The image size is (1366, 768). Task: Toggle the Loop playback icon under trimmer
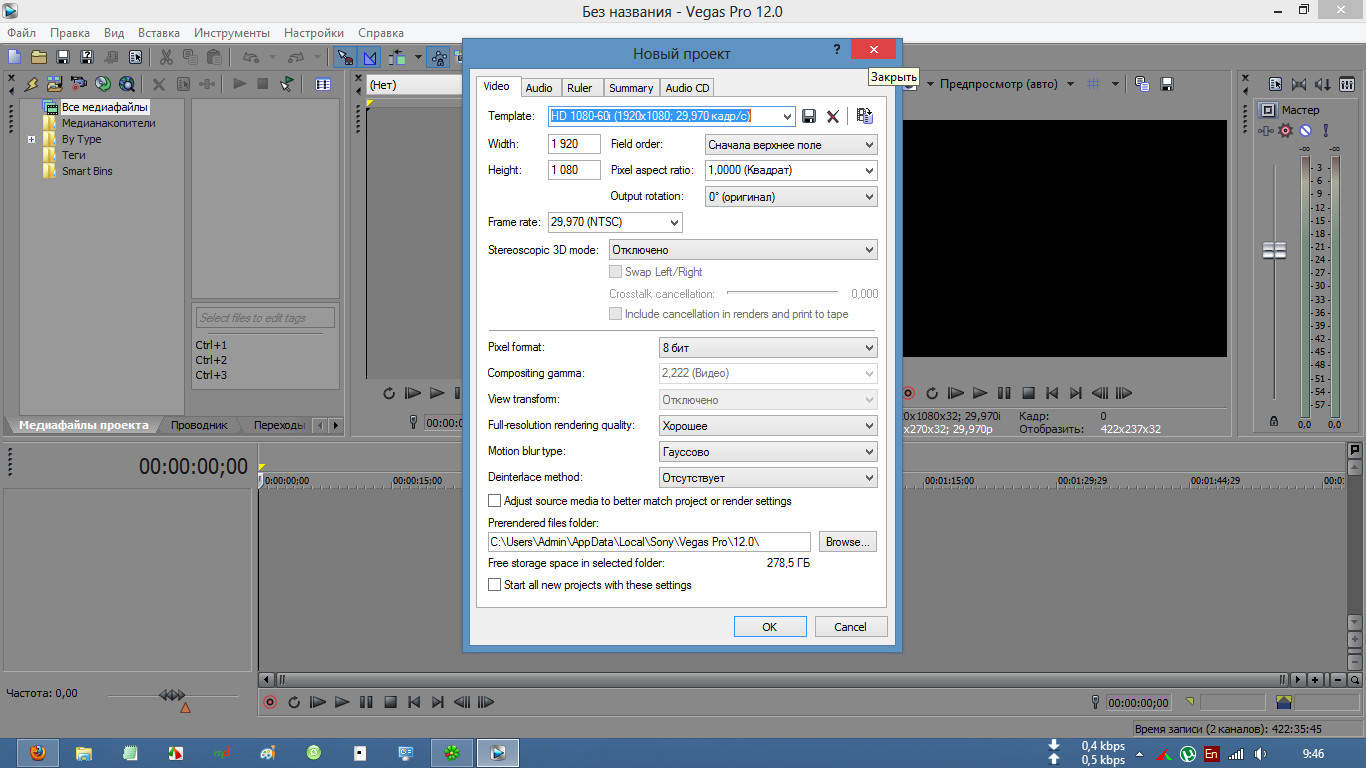(x=389, y=393)
